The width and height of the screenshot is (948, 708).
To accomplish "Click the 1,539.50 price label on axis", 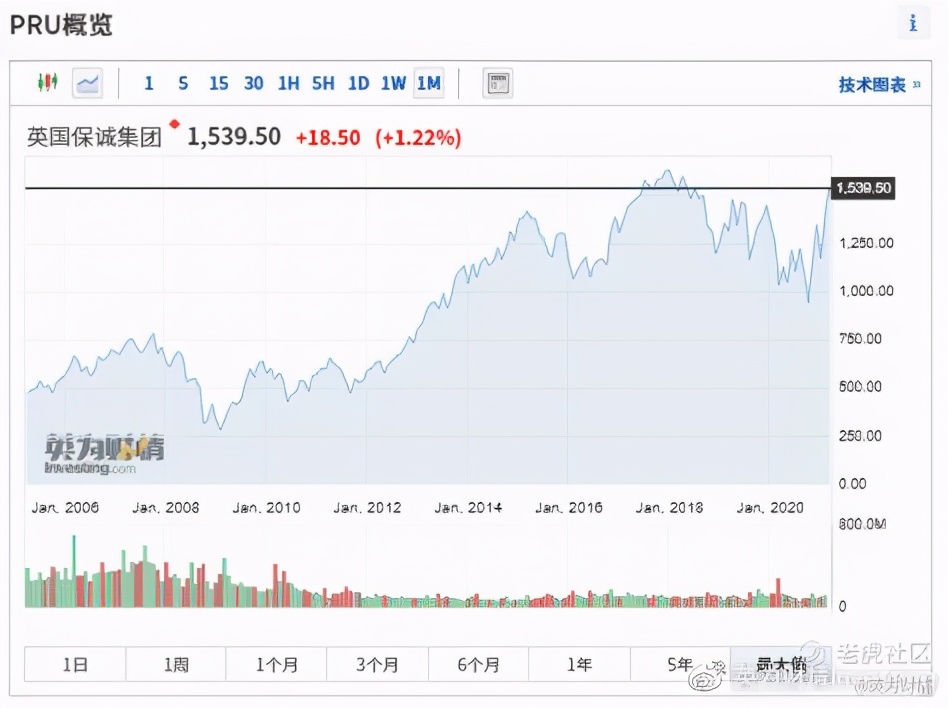I will coord(863,188).
